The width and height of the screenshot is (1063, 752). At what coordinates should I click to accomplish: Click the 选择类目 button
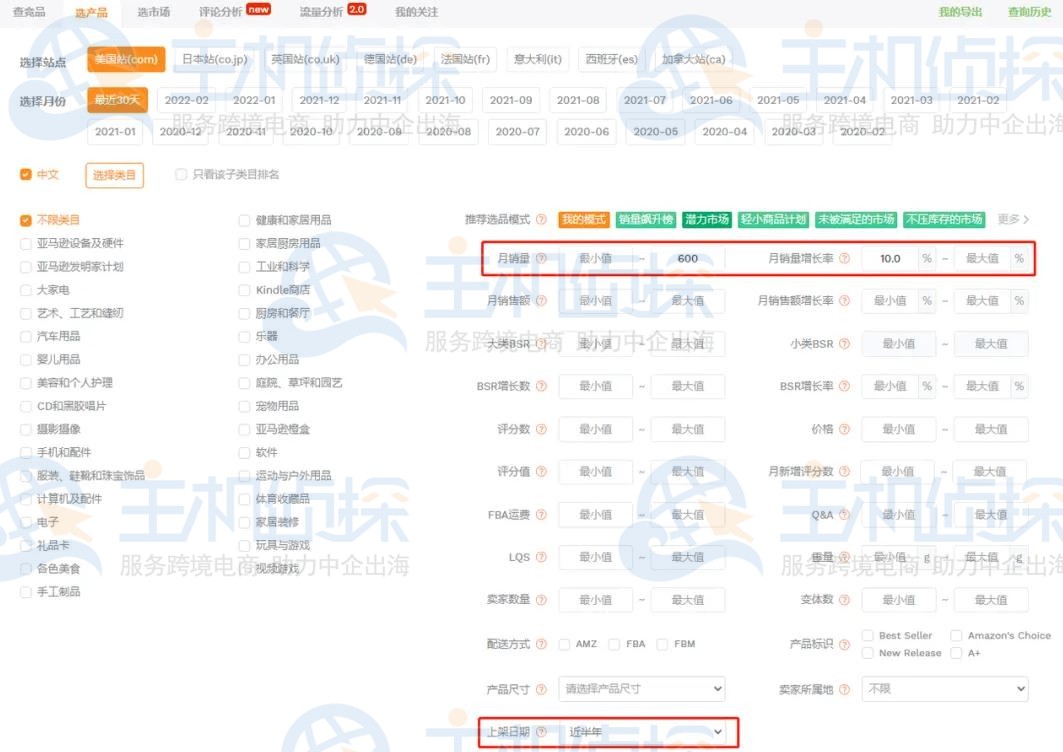[x=115, y=175]
